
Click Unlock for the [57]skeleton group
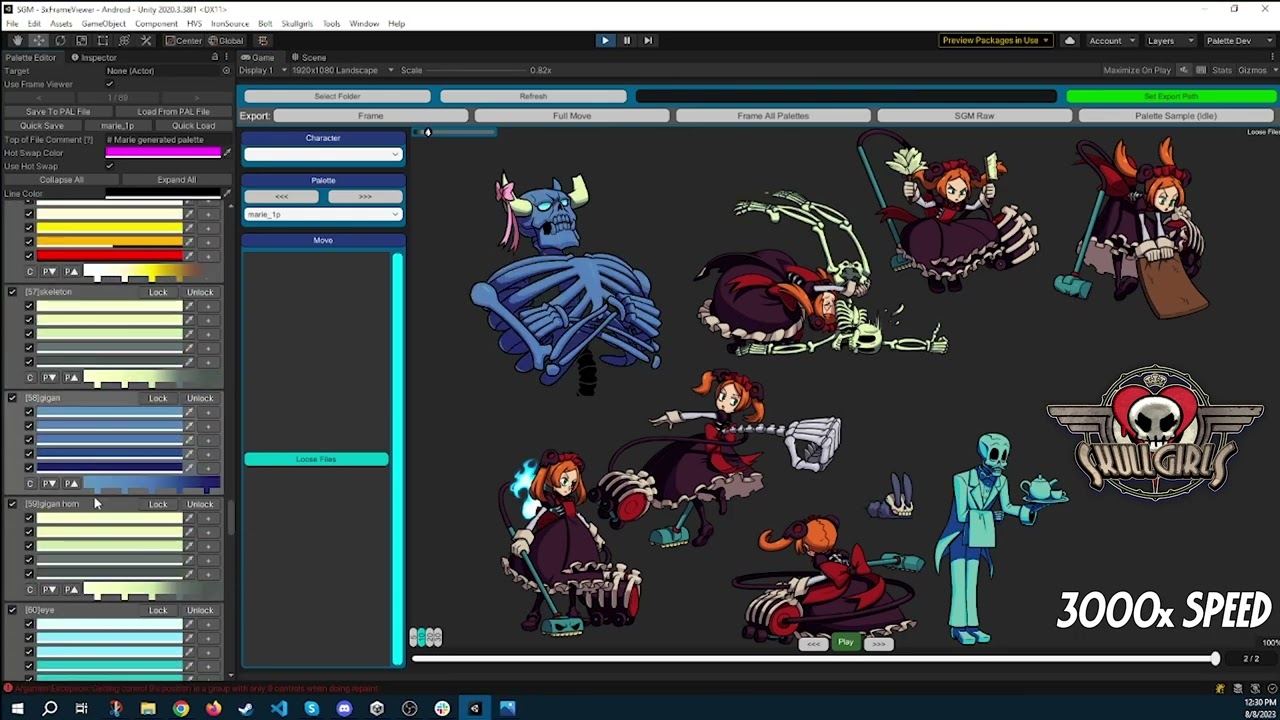tap(200, 292)
